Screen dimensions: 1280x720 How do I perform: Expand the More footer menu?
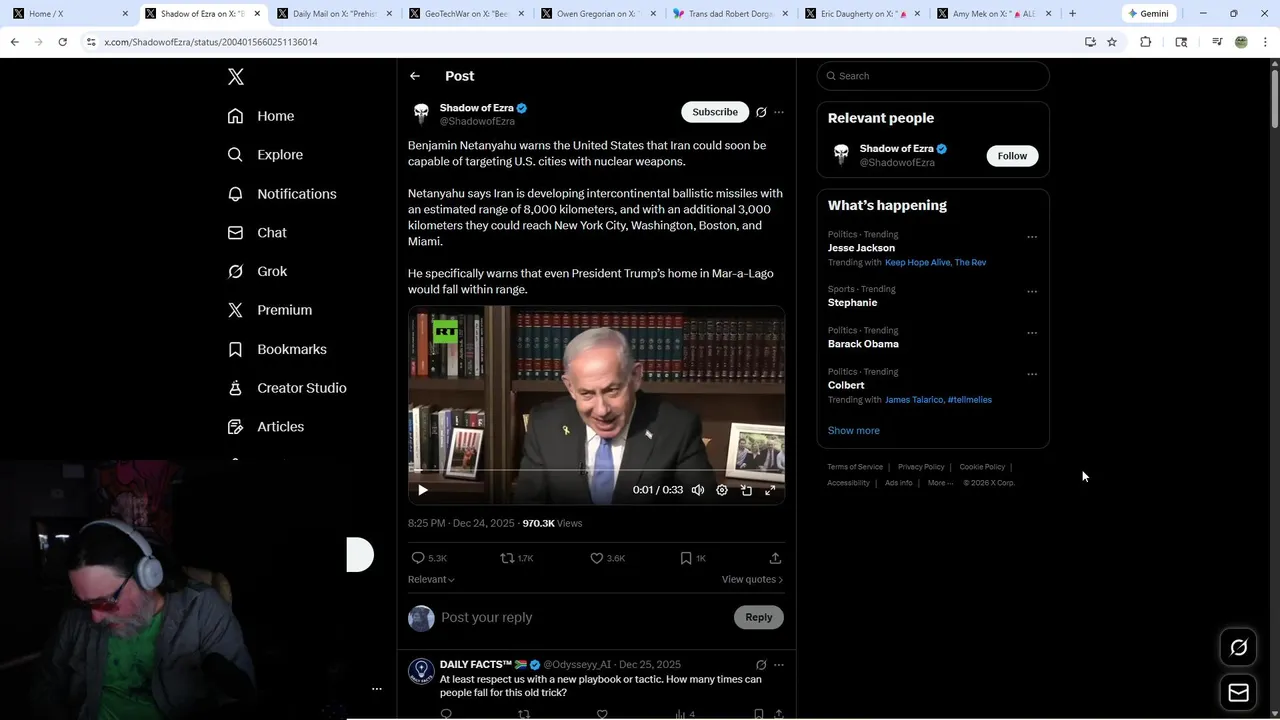(x=940, y=483)
